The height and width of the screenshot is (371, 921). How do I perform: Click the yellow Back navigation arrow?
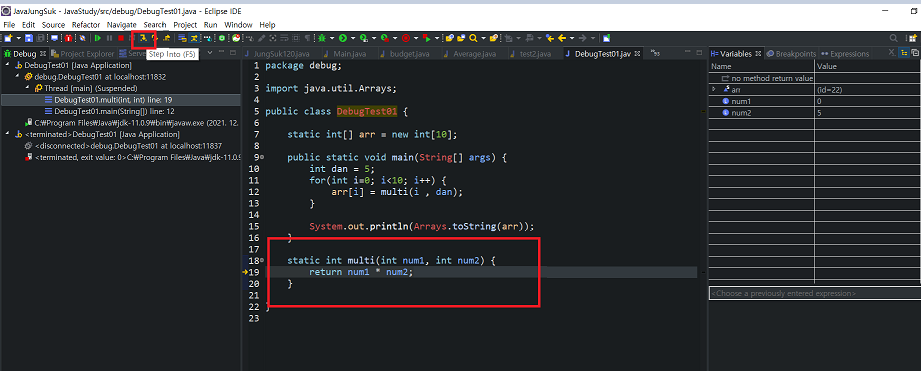562,38
